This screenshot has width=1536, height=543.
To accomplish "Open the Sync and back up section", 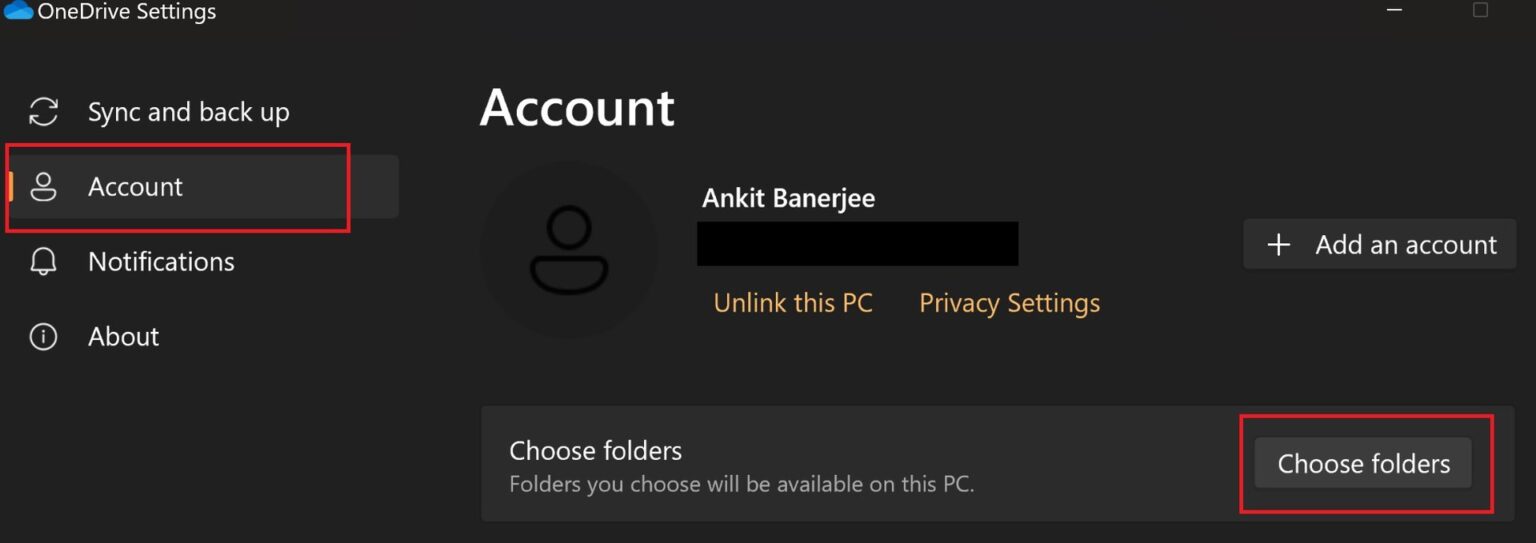I will (188, 112).
